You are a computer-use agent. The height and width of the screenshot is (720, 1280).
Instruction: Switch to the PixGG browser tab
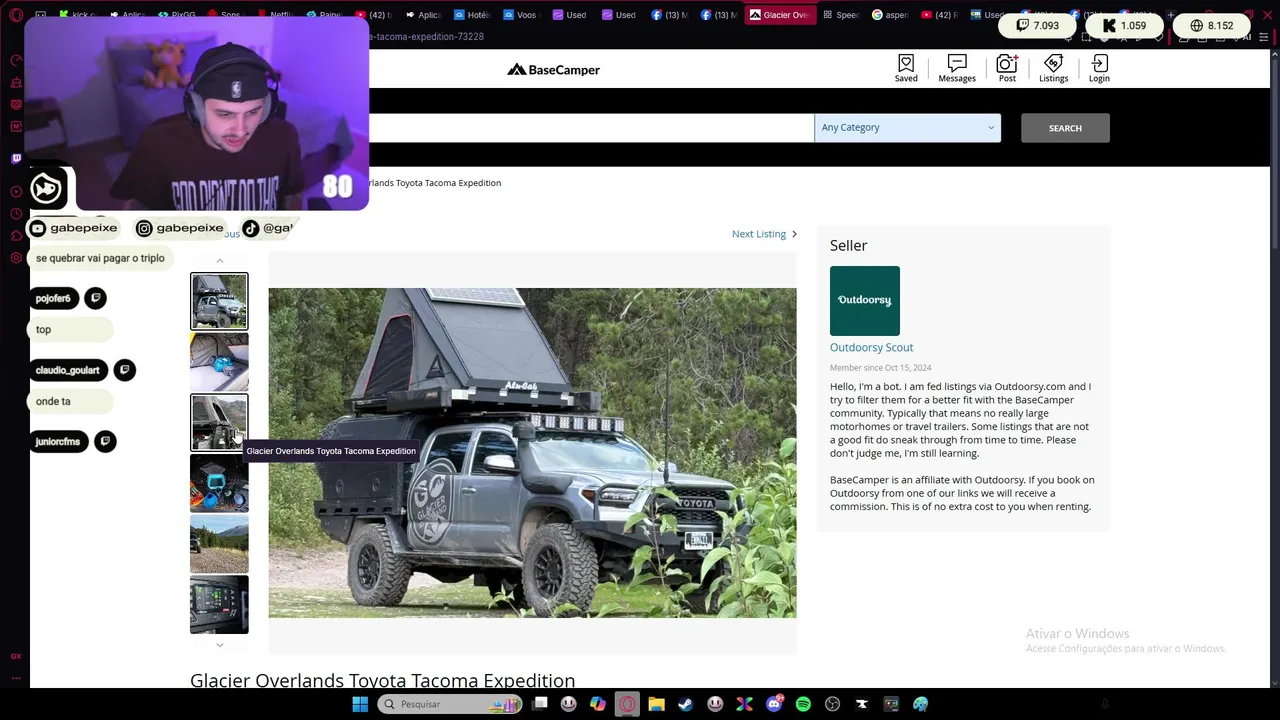pyautogui.click(x=176, y=15)
